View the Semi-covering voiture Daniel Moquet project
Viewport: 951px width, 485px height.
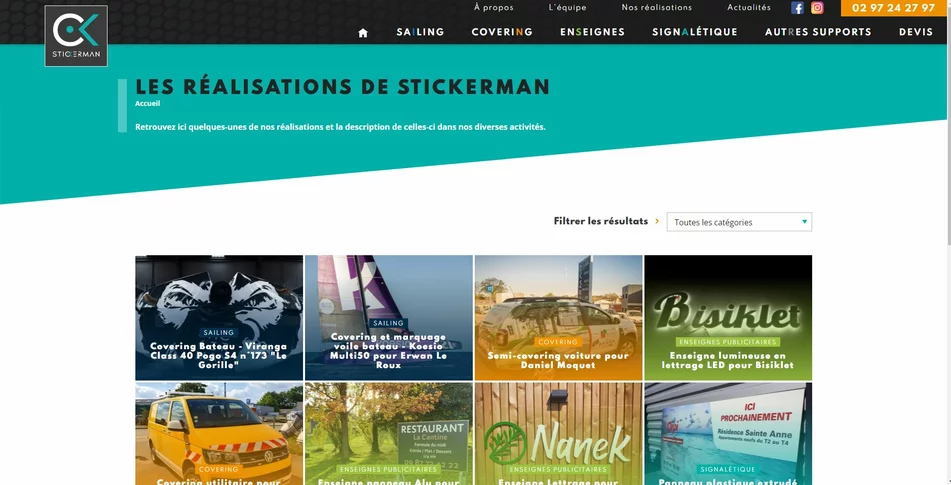pyautogui.click(x=558, y=318)
